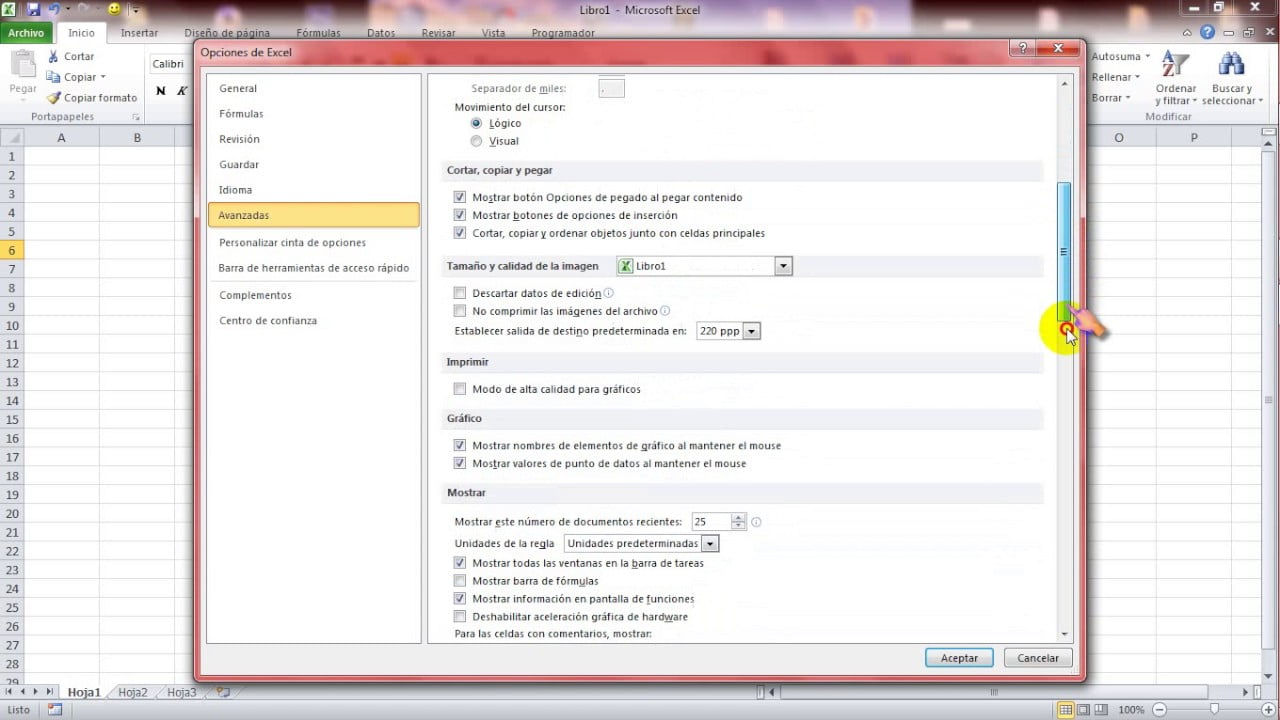This screenshot has width=1280, height=720.
Task: Switch to the Programador ribbon tab
Action: 563,33
